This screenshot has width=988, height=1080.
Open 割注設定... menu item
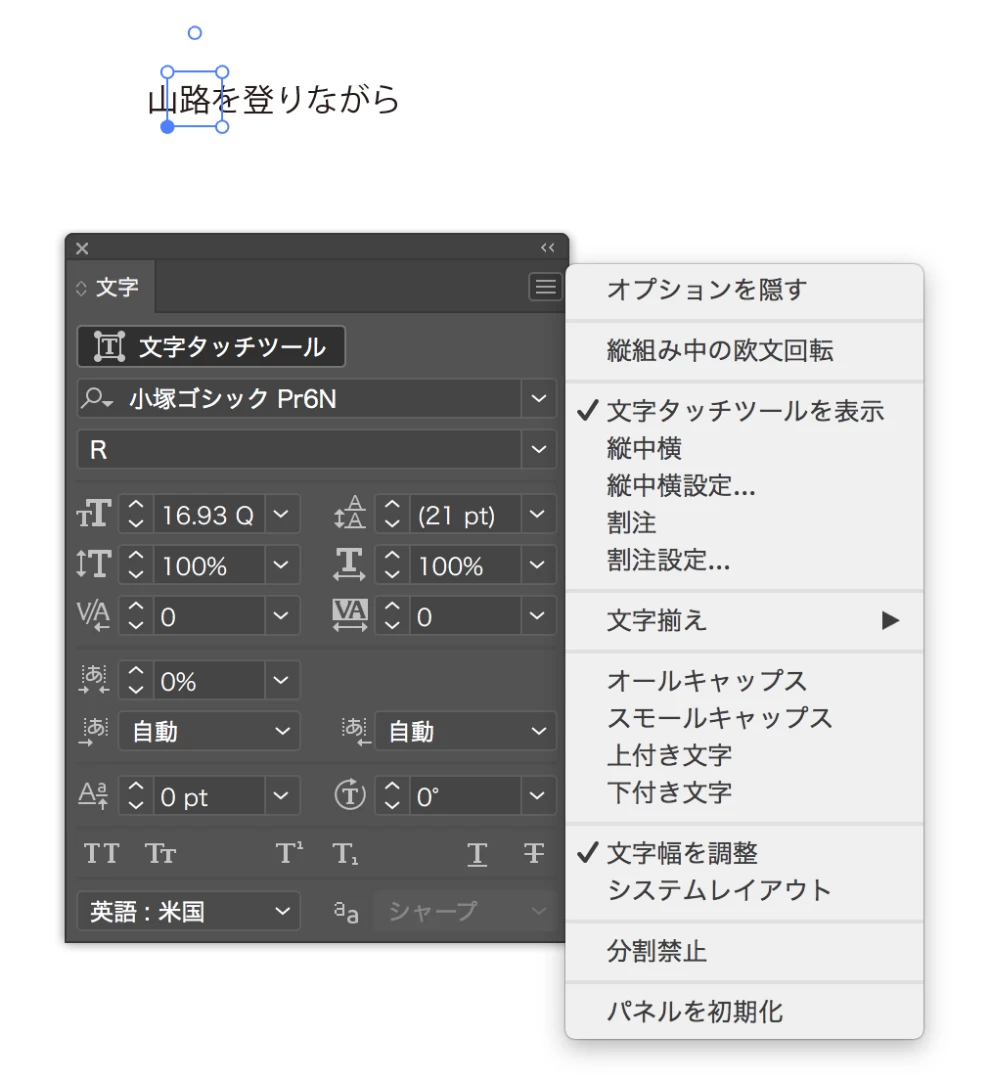pyautogui.click(x=744, y=559)
